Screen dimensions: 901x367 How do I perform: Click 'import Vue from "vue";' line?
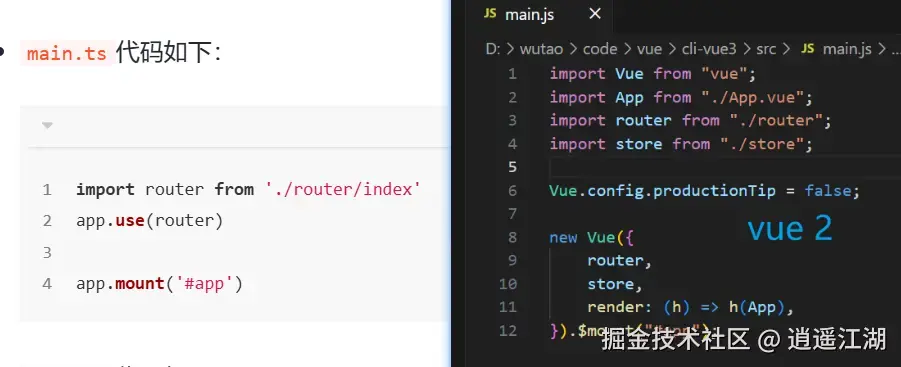652,74
